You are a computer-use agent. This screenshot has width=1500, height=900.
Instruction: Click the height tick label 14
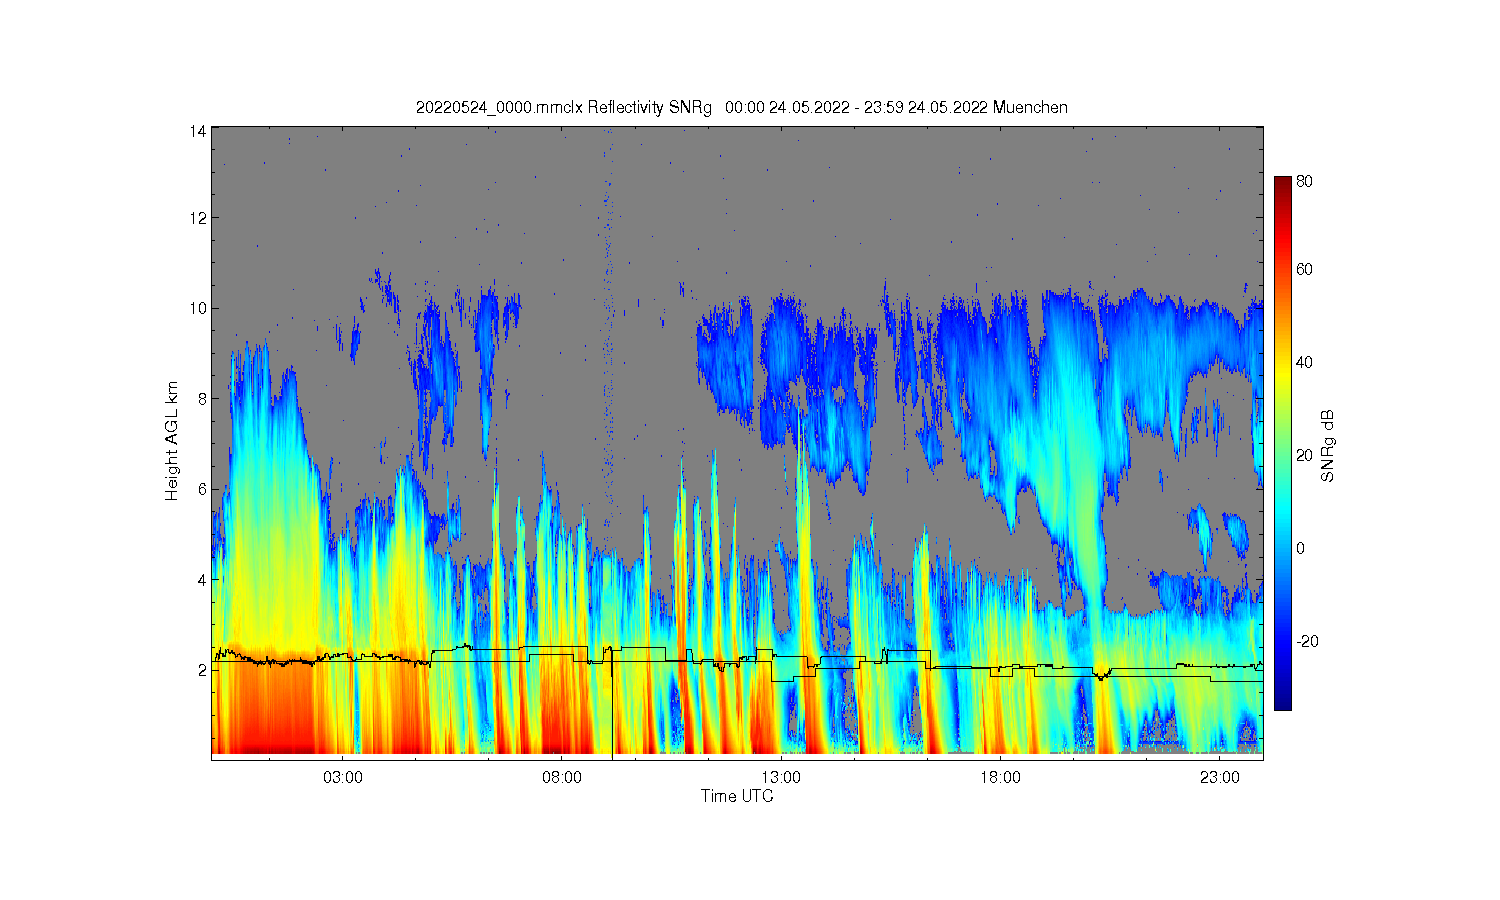[198, 132]
